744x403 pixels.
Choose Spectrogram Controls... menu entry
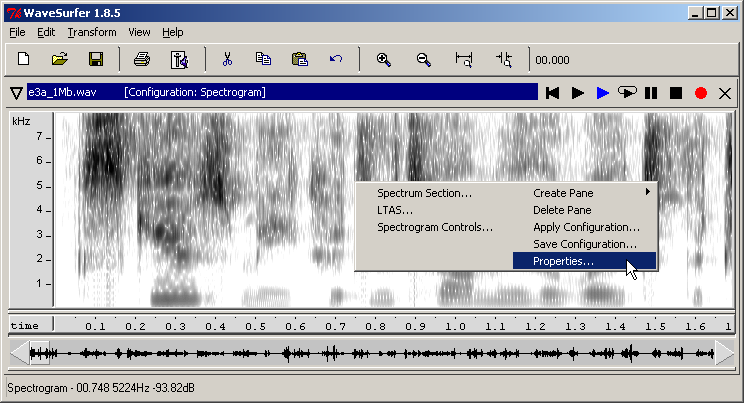click(x=435, y=227)
